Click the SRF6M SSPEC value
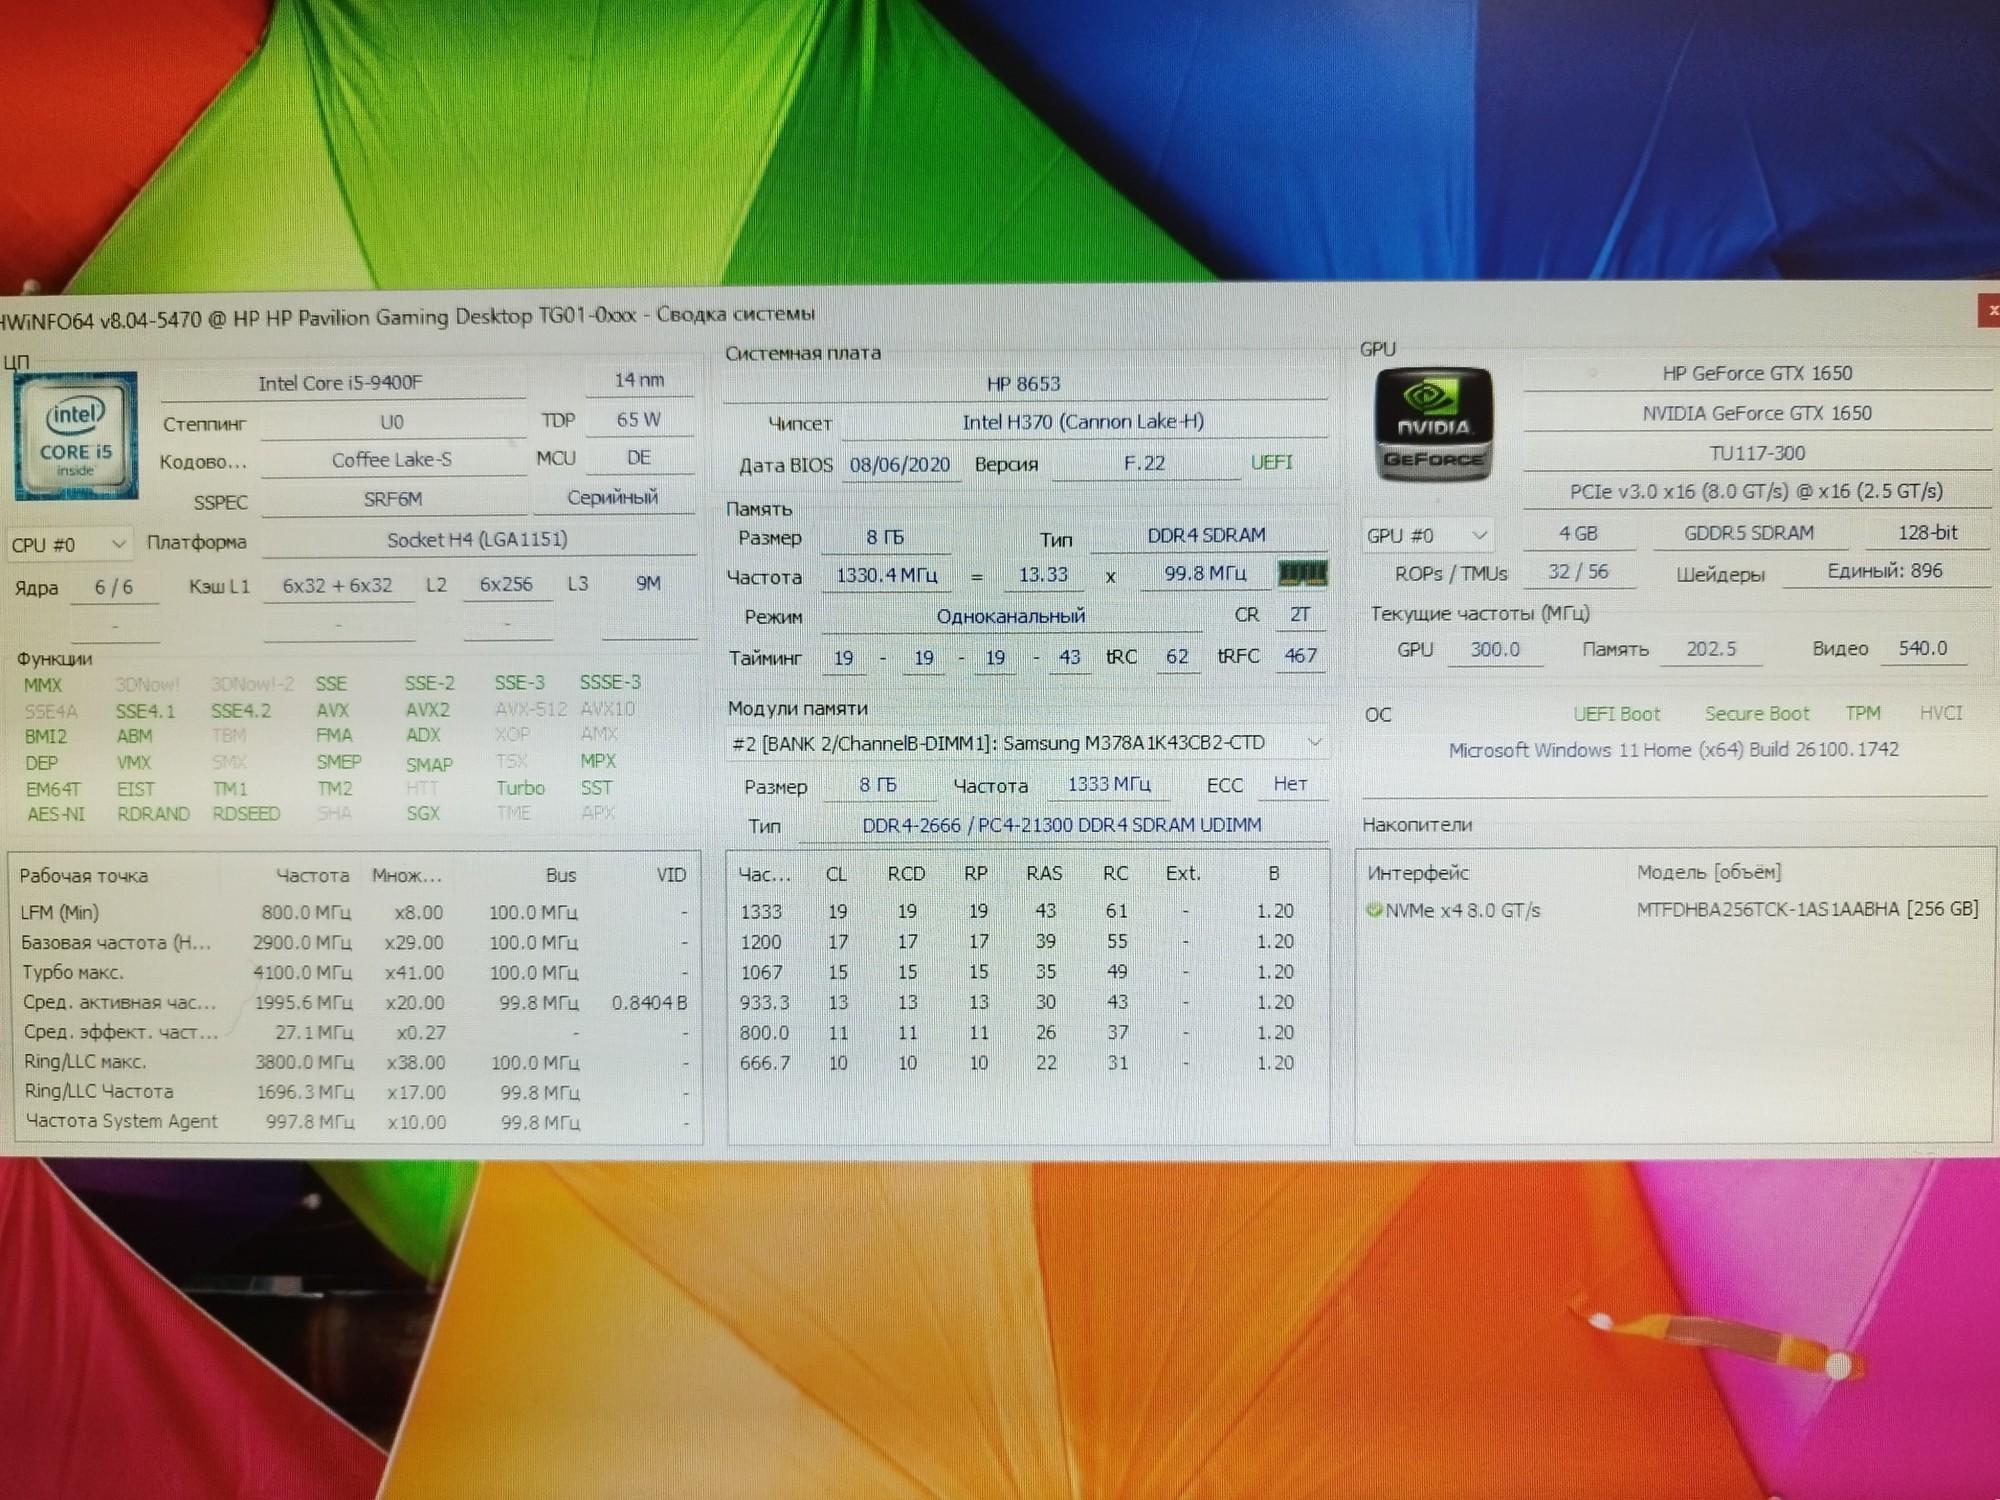The width and height of the screenshot is (2000, 1500). (392, 499)
